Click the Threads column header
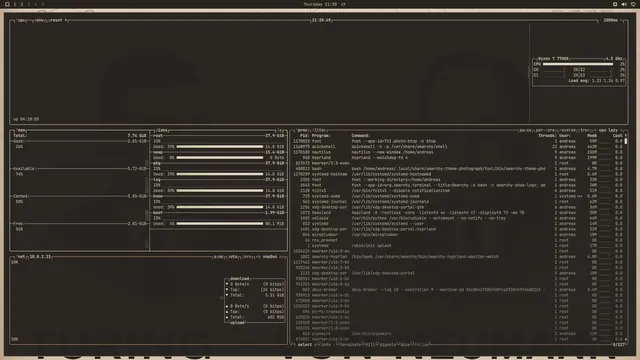Viewport: 640px width, 360px height. pos(547,136)
